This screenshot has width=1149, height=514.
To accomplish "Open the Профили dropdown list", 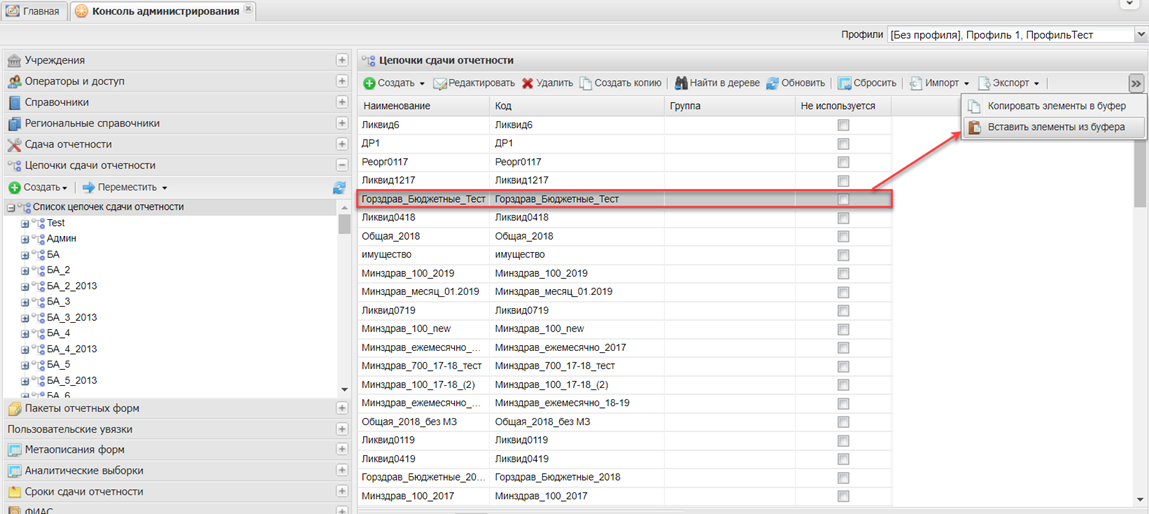I will [x=1140, y=35].
